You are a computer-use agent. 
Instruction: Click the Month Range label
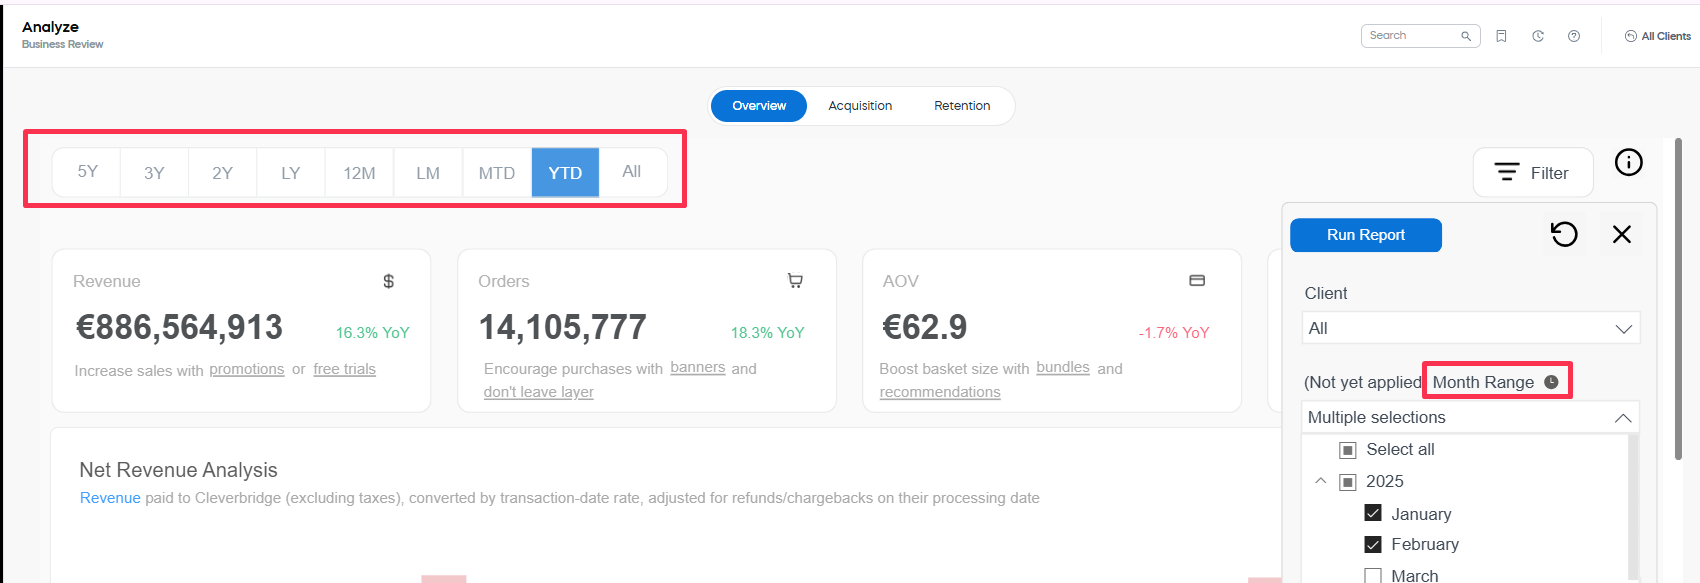pos(1483,382)
